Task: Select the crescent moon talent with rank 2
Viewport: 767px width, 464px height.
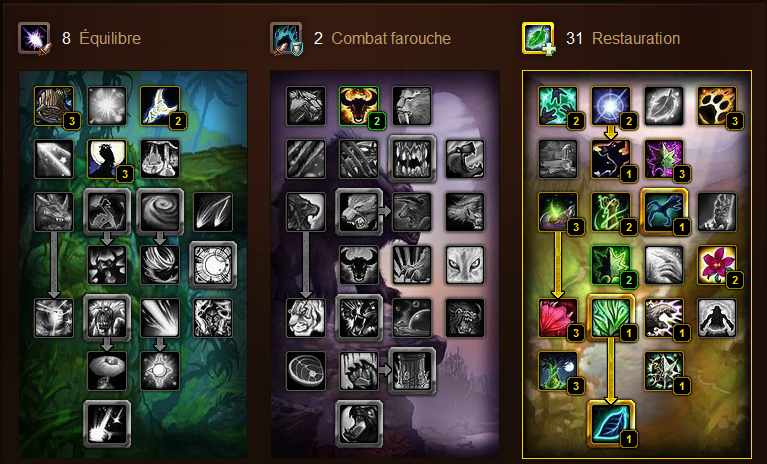Action: (160, 106)
